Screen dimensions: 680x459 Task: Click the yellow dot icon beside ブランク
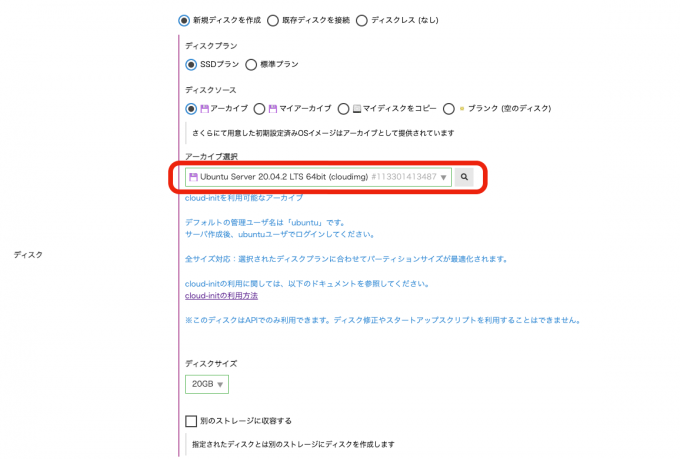[462, 108]
